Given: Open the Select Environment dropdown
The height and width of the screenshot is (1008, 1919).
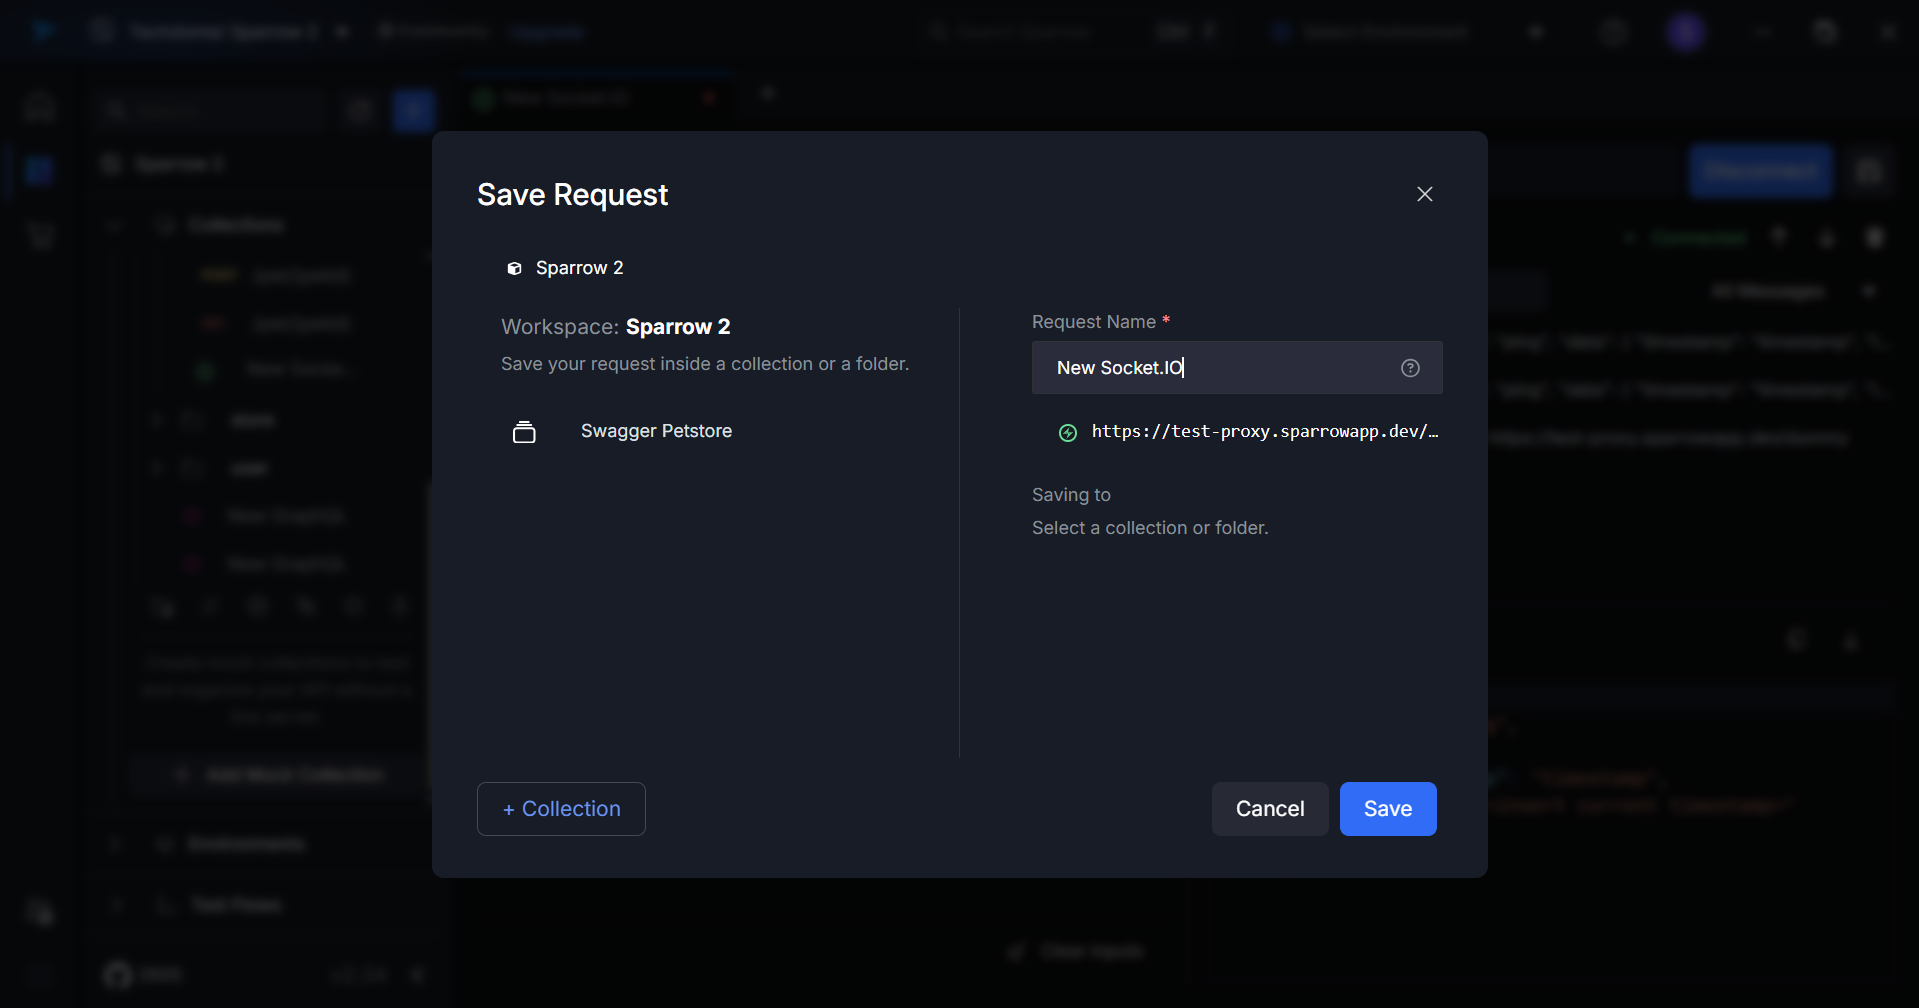Looking at the screenshot, I should [x=1385, y=32].
